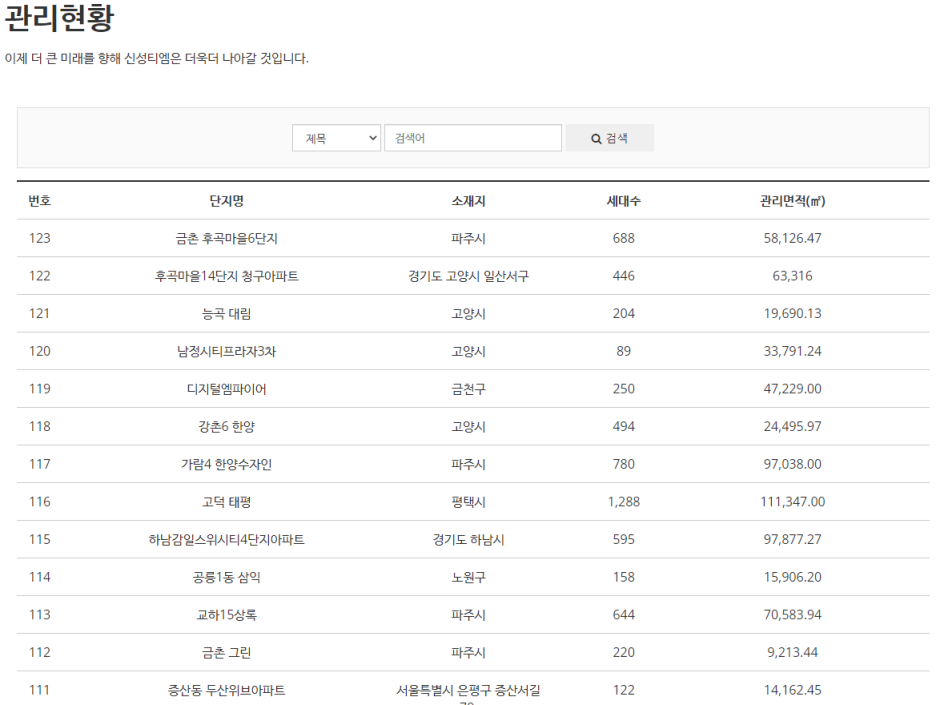Click the 번호 column header
The image size is (936, 705).
pyautogui.click(x=39, y=201)
